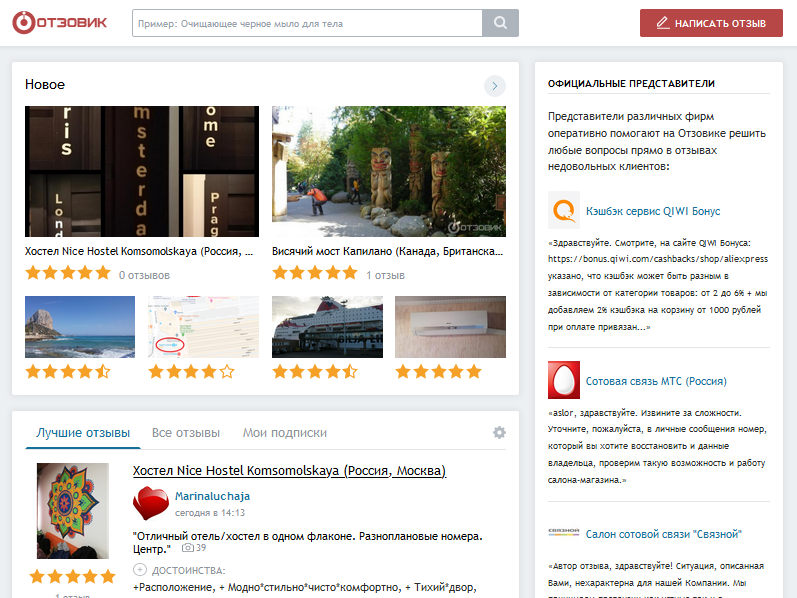Viewport: 797px width, 598px height.
Task: Click the Связной representative reply text
Action: [x=656, y=579]
